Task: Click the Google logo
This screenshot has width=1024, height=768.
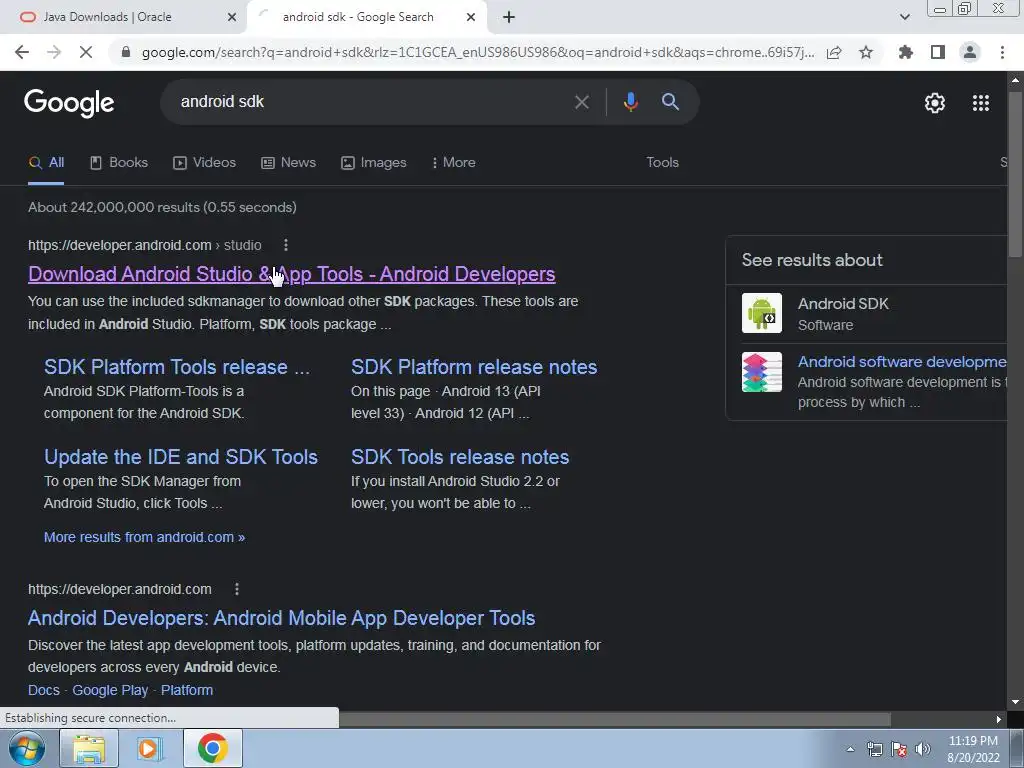Action: [69, 103]
